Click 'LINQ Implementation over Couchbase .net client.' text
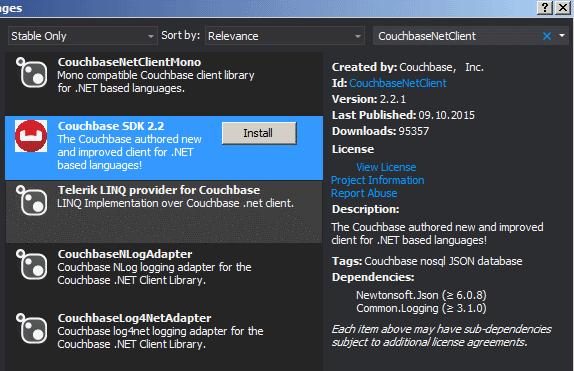The width and height of the screenshot is (574, 371). point(175,203)
